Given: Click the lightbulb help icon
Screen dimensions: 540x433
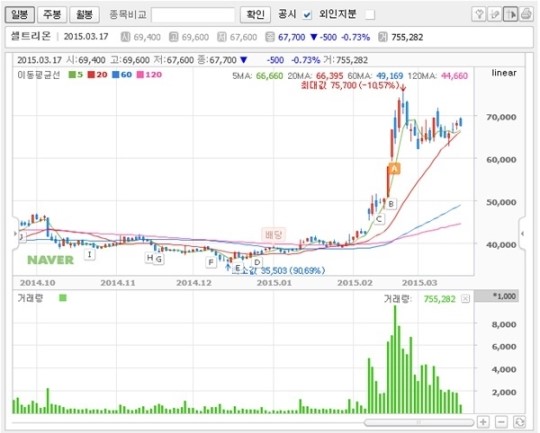Looking at the screenshot, I should (x=479, y=14).
